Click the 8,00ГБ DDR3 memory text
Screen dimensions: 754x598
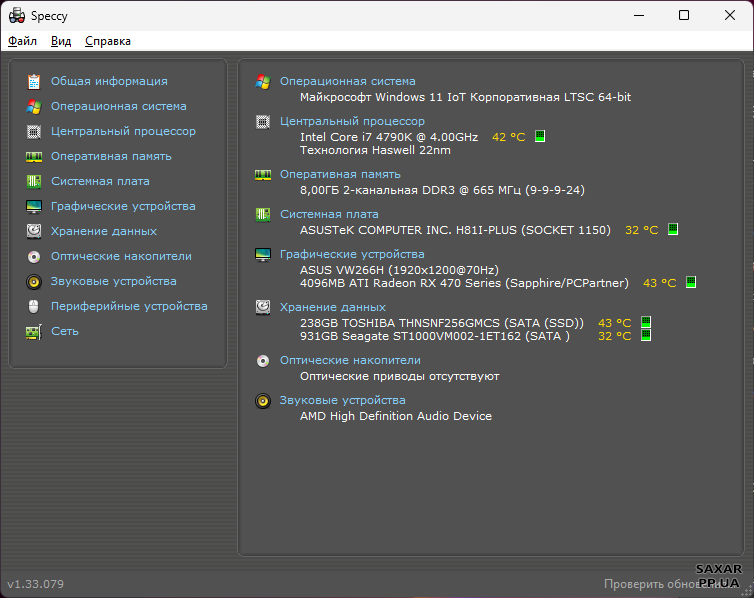click(442, 190)
